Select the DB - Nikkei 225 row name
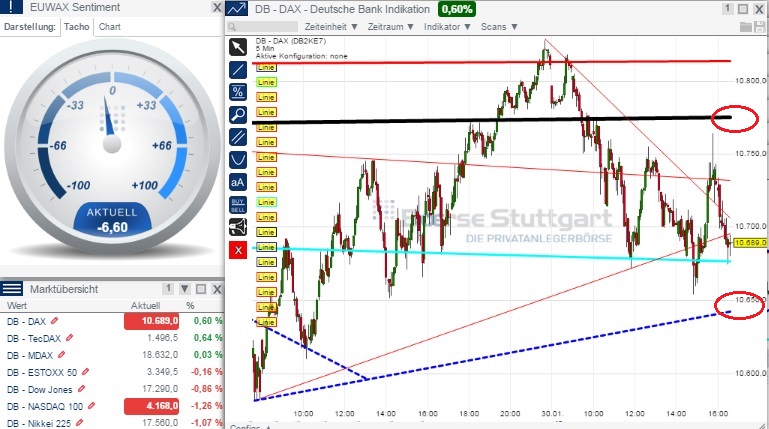Image resolution: width=769 pixels, height=429 pixels. (x=39, y=423)
